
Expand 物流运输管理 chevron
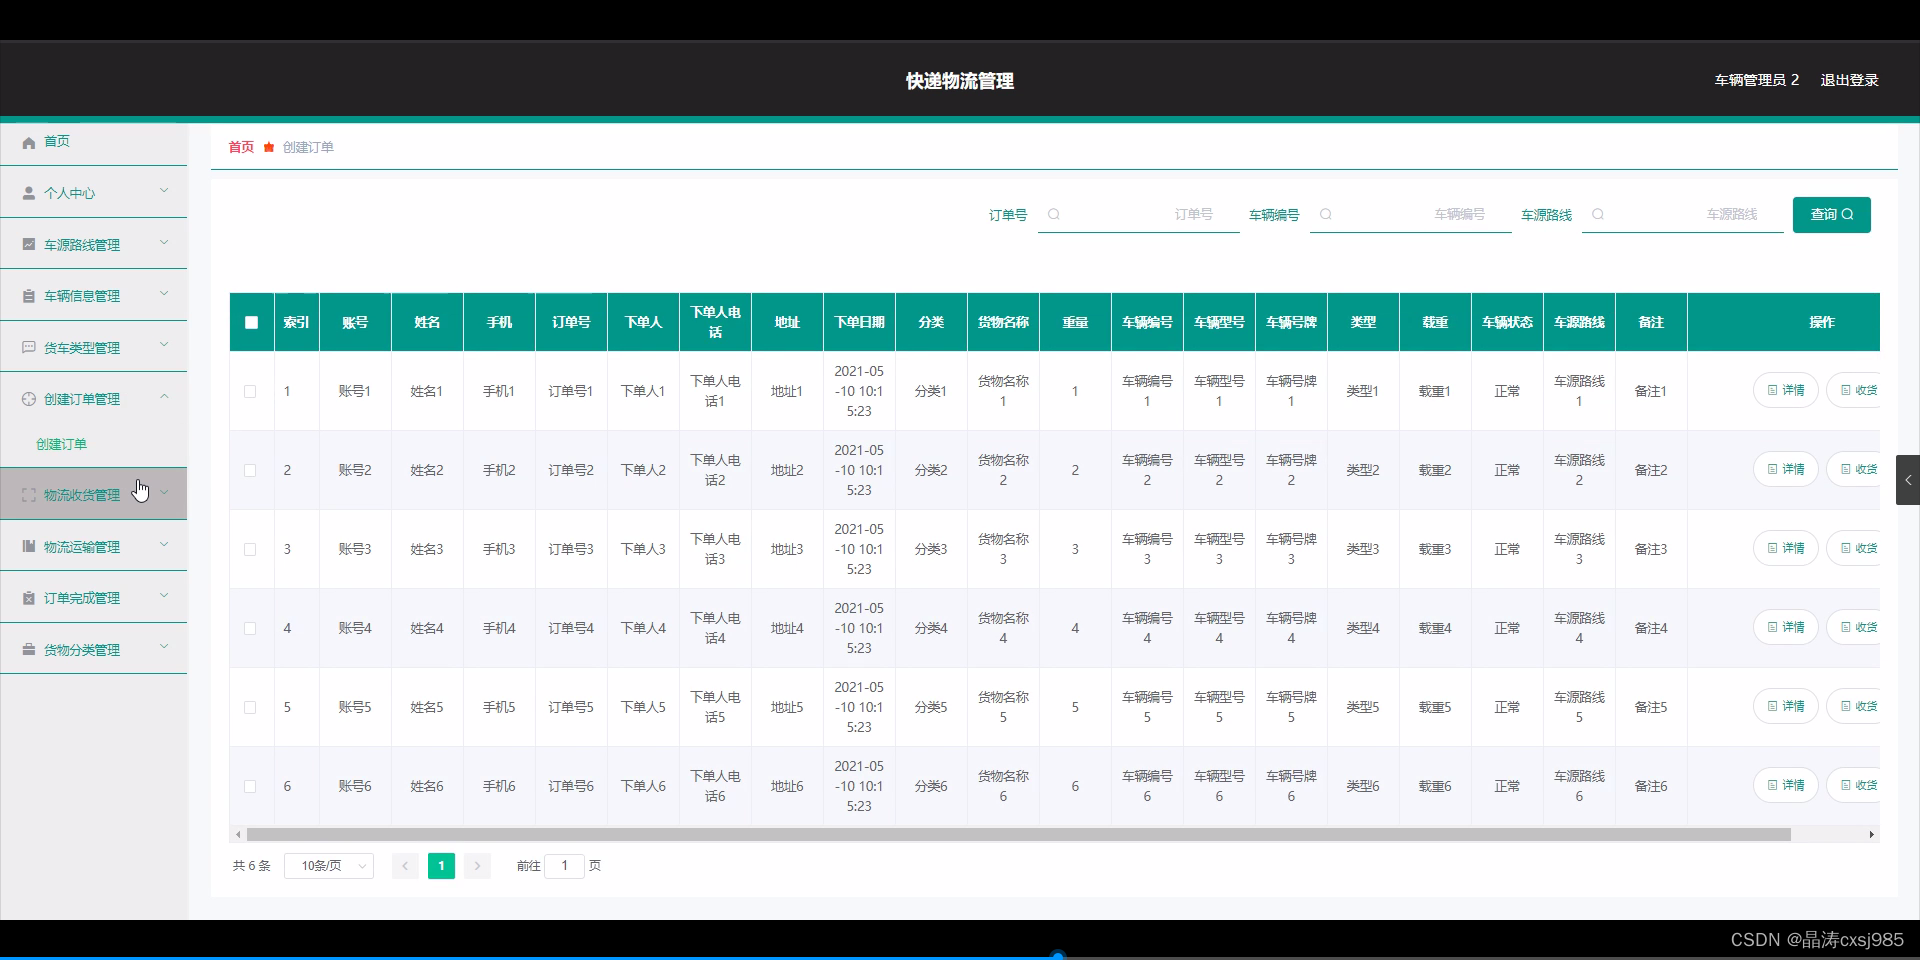(x=165, y=545)
